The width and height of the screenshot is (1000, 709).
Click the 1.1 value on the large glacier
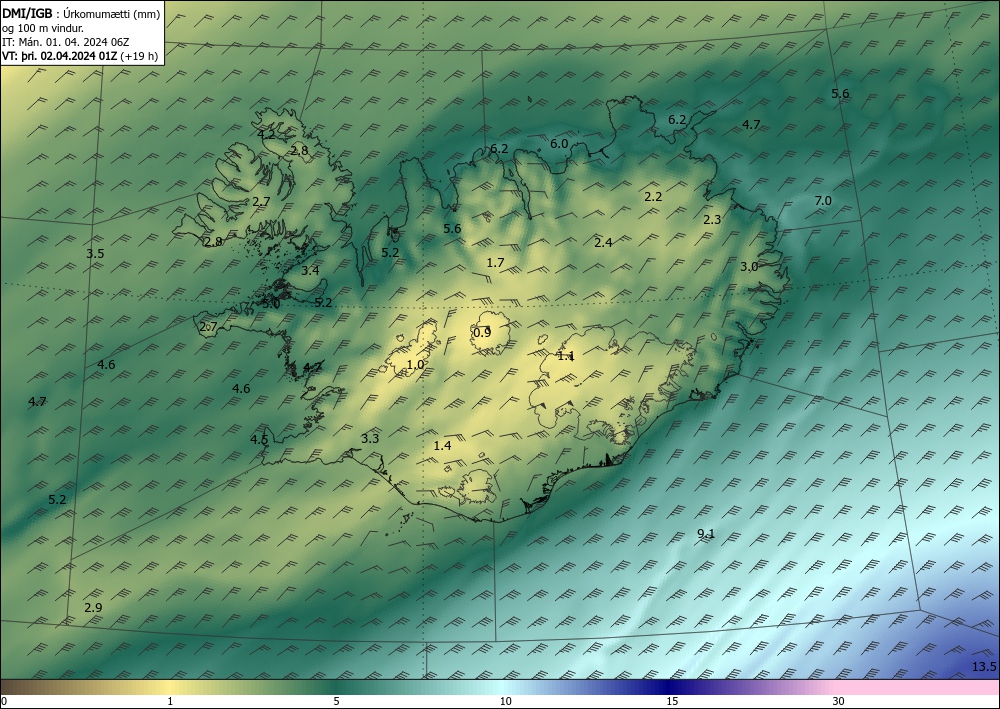click(566, 356)
